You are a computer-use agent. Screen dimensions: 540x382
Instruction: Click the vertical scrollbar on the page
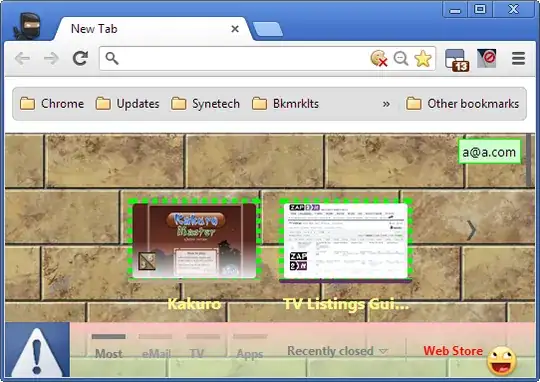(529, 160)
